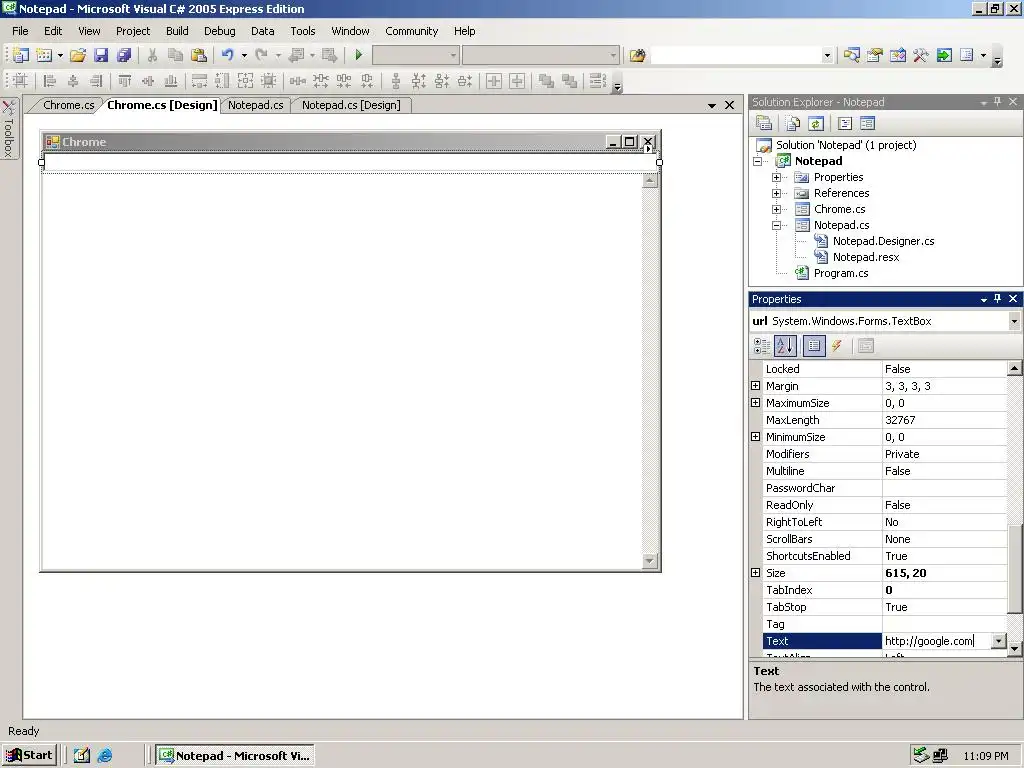Screen dimensions: 1024x768
Task: Expand the Properties node in Solution Explorer
Action: point(776,177)
